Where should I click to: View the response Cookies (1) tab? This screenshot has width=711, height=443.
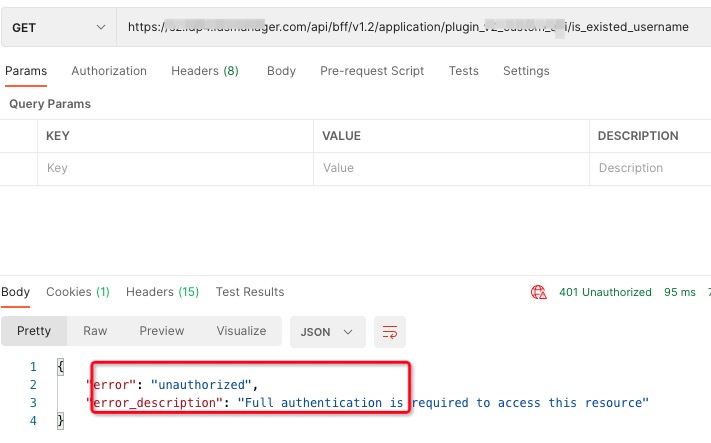(78, 292)
